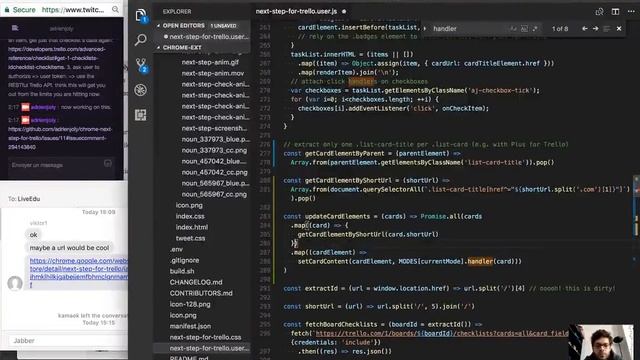The width and height of the screenshot is (640, 360).
Task: Open the Explorer view in the activity bar
Action: coord(141,16)
